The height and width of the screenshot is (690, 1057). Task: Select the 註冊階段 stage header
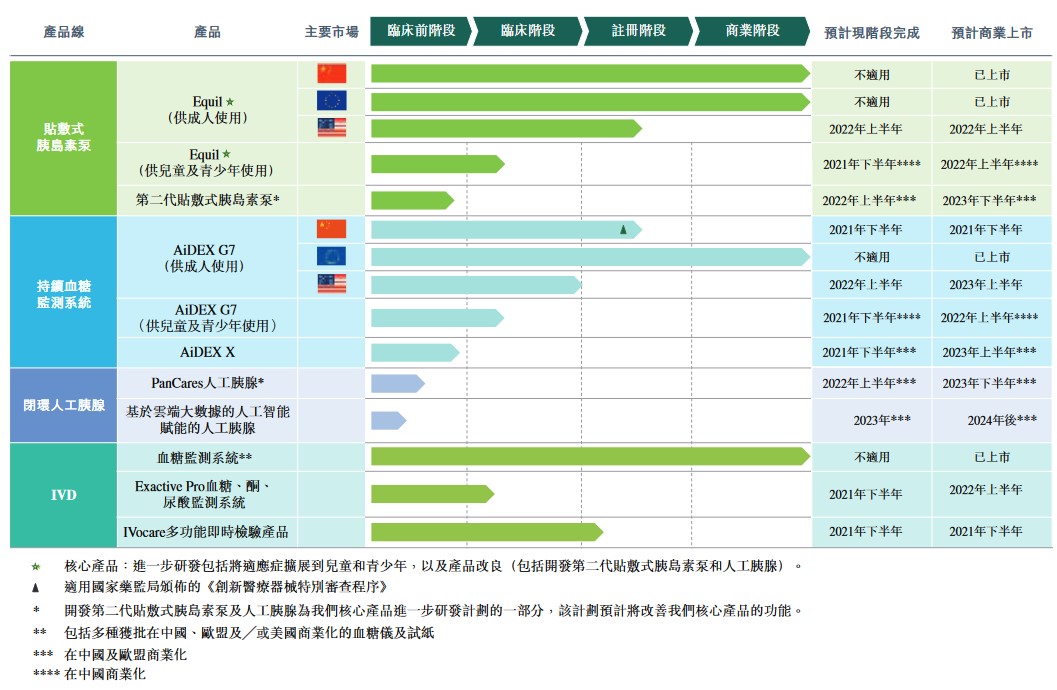point(638,31)
